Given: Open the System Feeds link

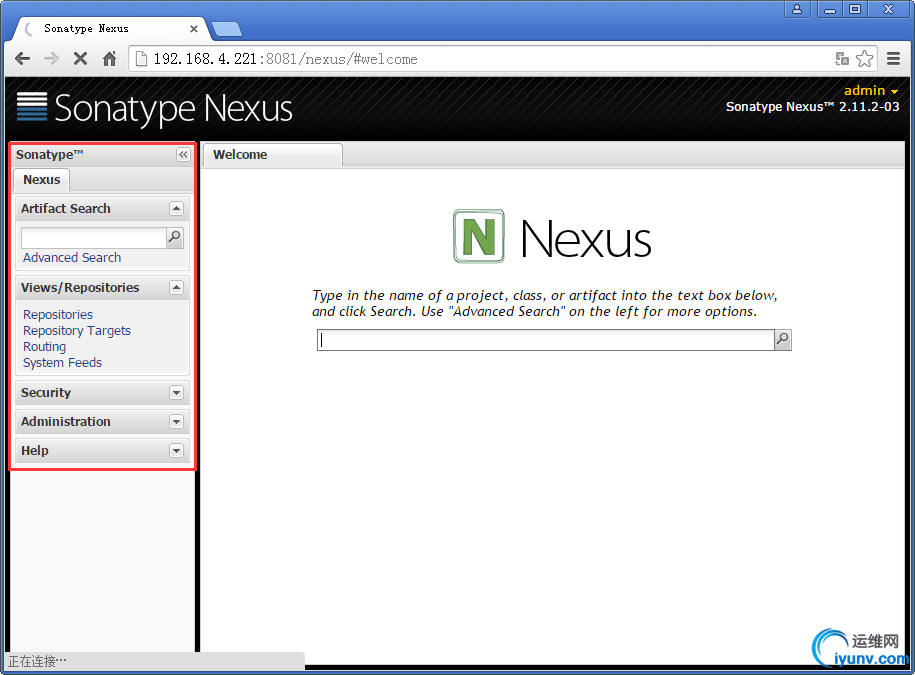Looking at the screenshot, I should tap(62, 363).
